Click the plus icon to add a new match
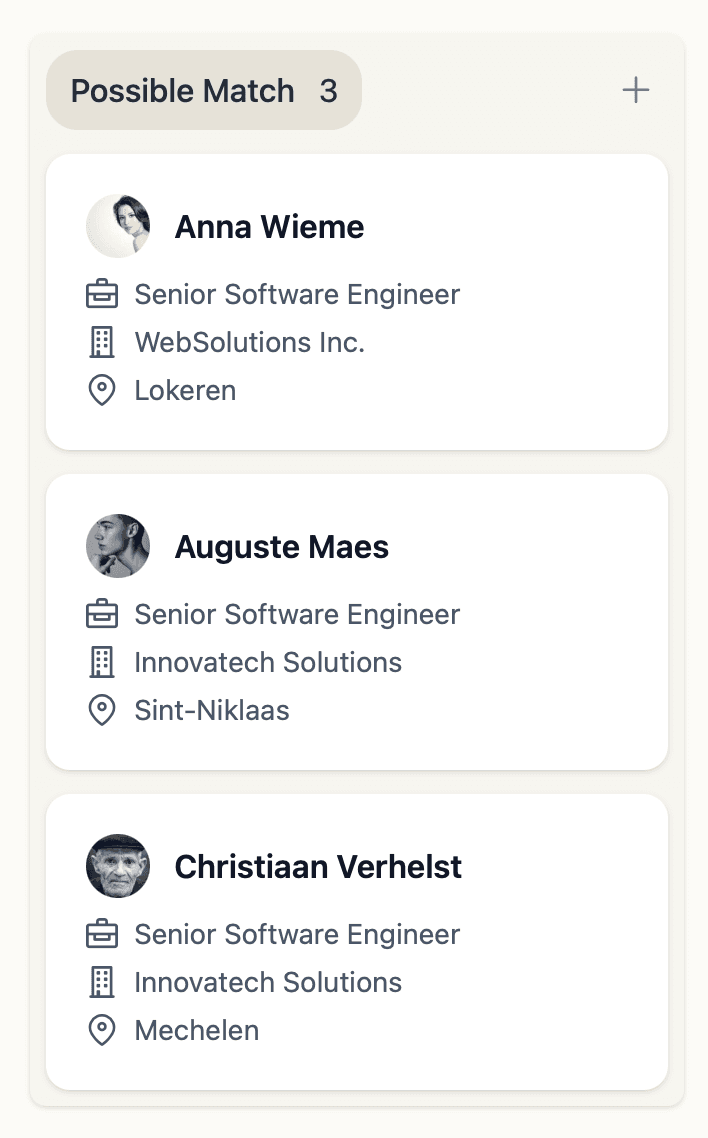Viewport: 708px width, 1138px height. [635, 89]
